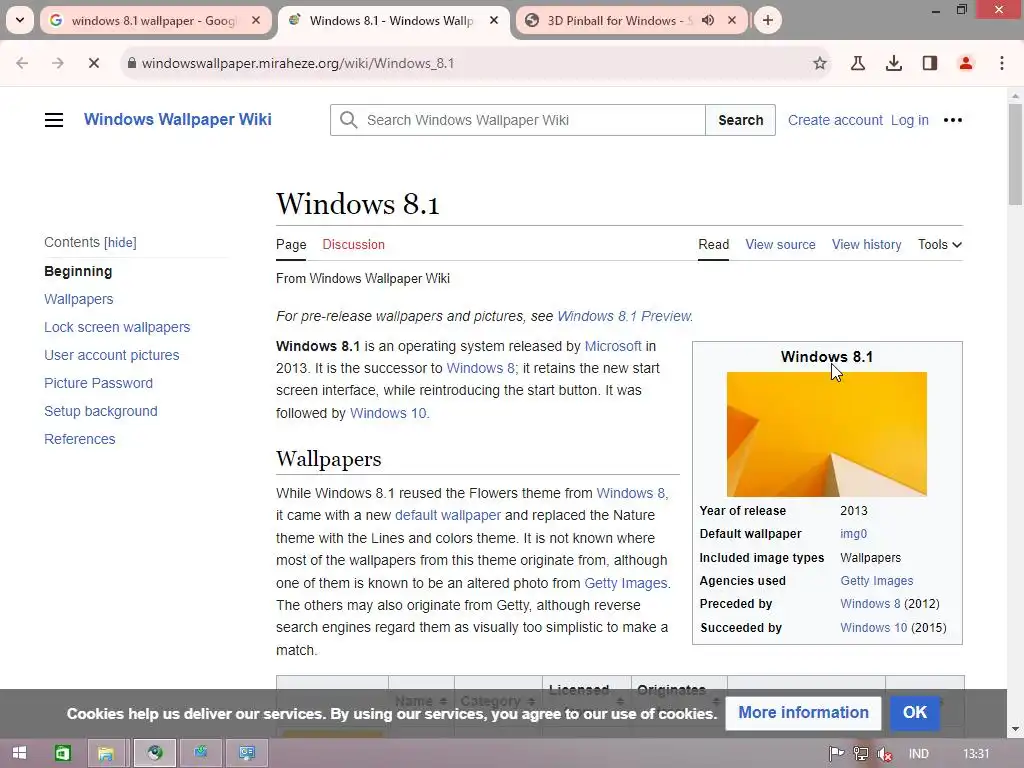Open File Explorer from the taskbar
This screenshot has width=1024, height=768.
106,754
